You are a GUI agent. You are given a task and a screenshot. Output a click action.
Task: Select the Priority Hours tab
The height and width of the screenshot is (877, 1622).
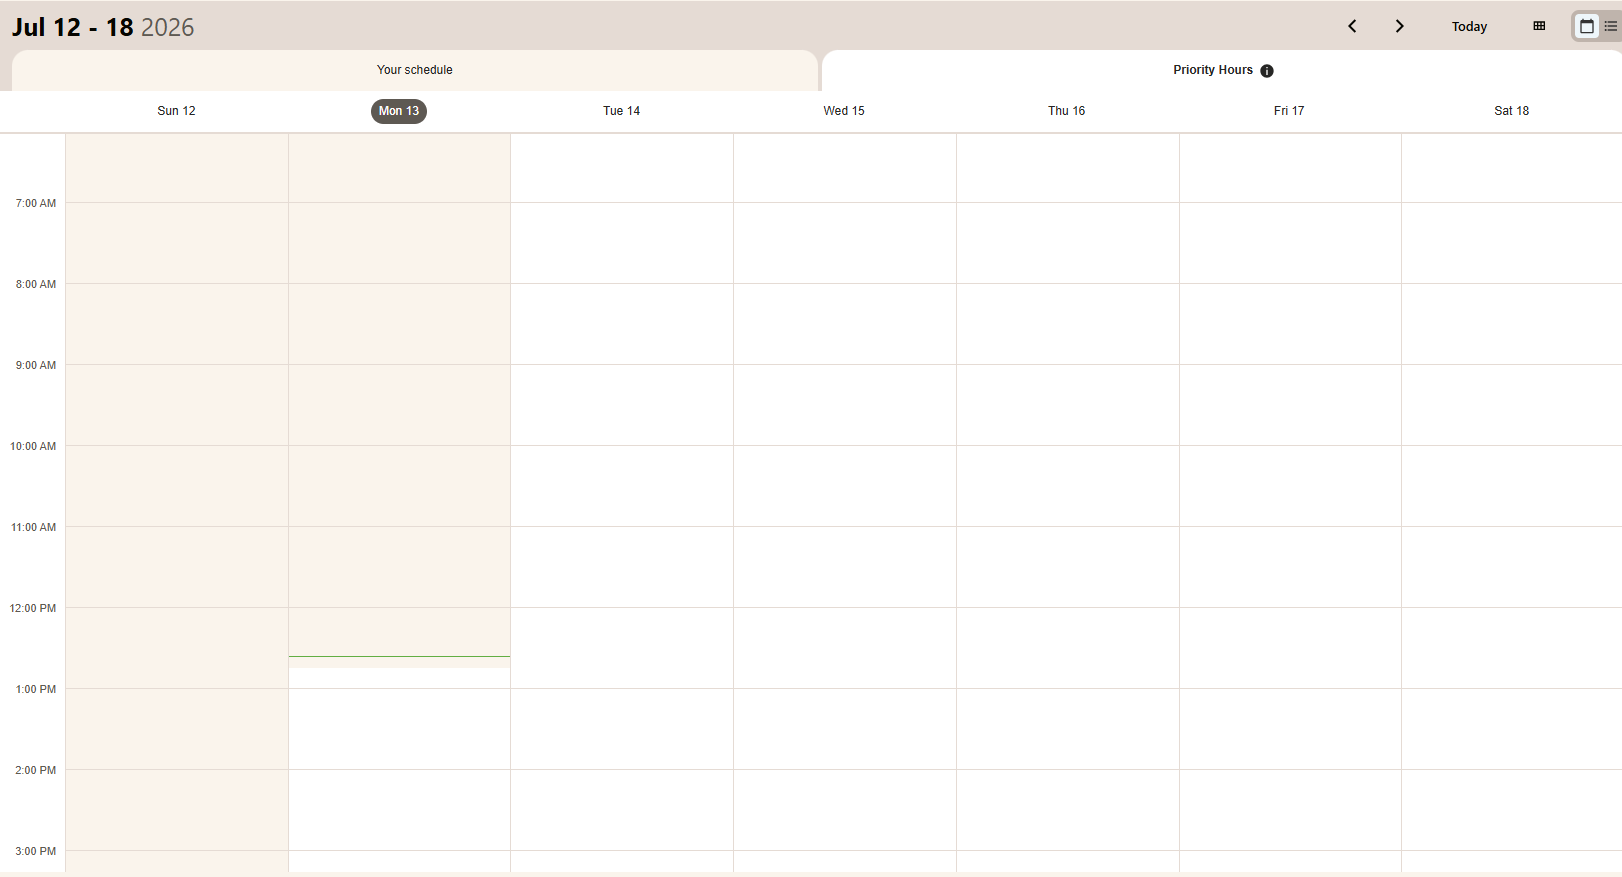pyautogui.click(x=1222, y=70)
